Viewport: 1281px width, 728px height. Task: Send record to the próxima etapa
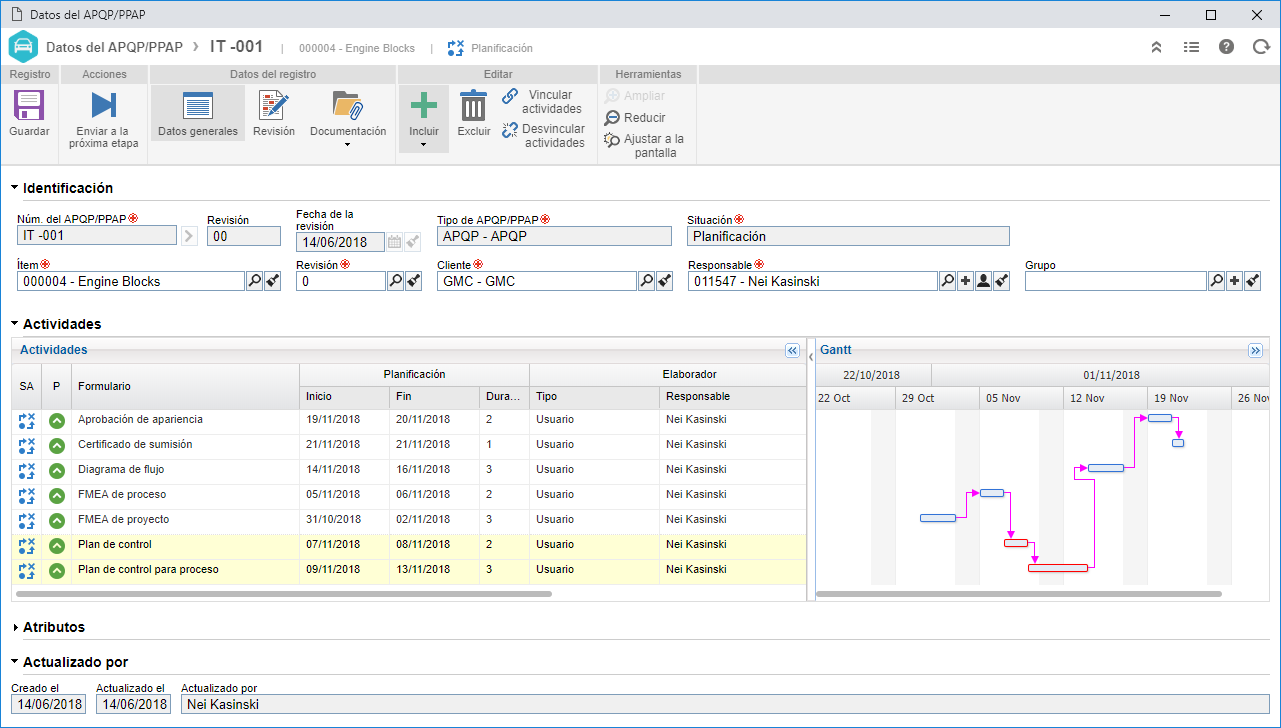pyautogui.click(x=104, y=119)
